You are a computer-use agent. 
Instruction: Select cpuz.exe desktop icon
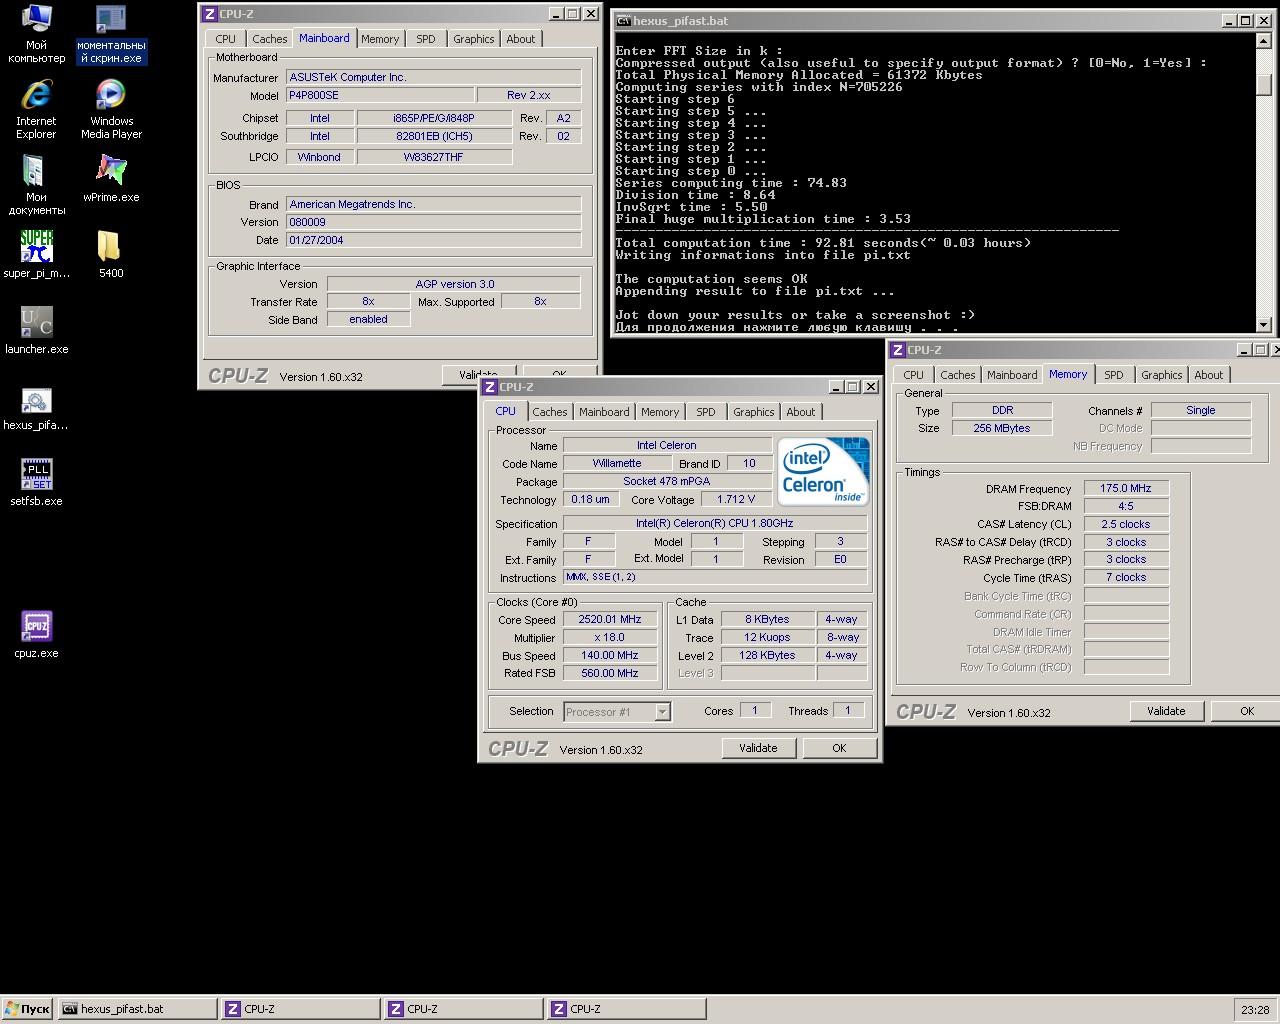36,634
